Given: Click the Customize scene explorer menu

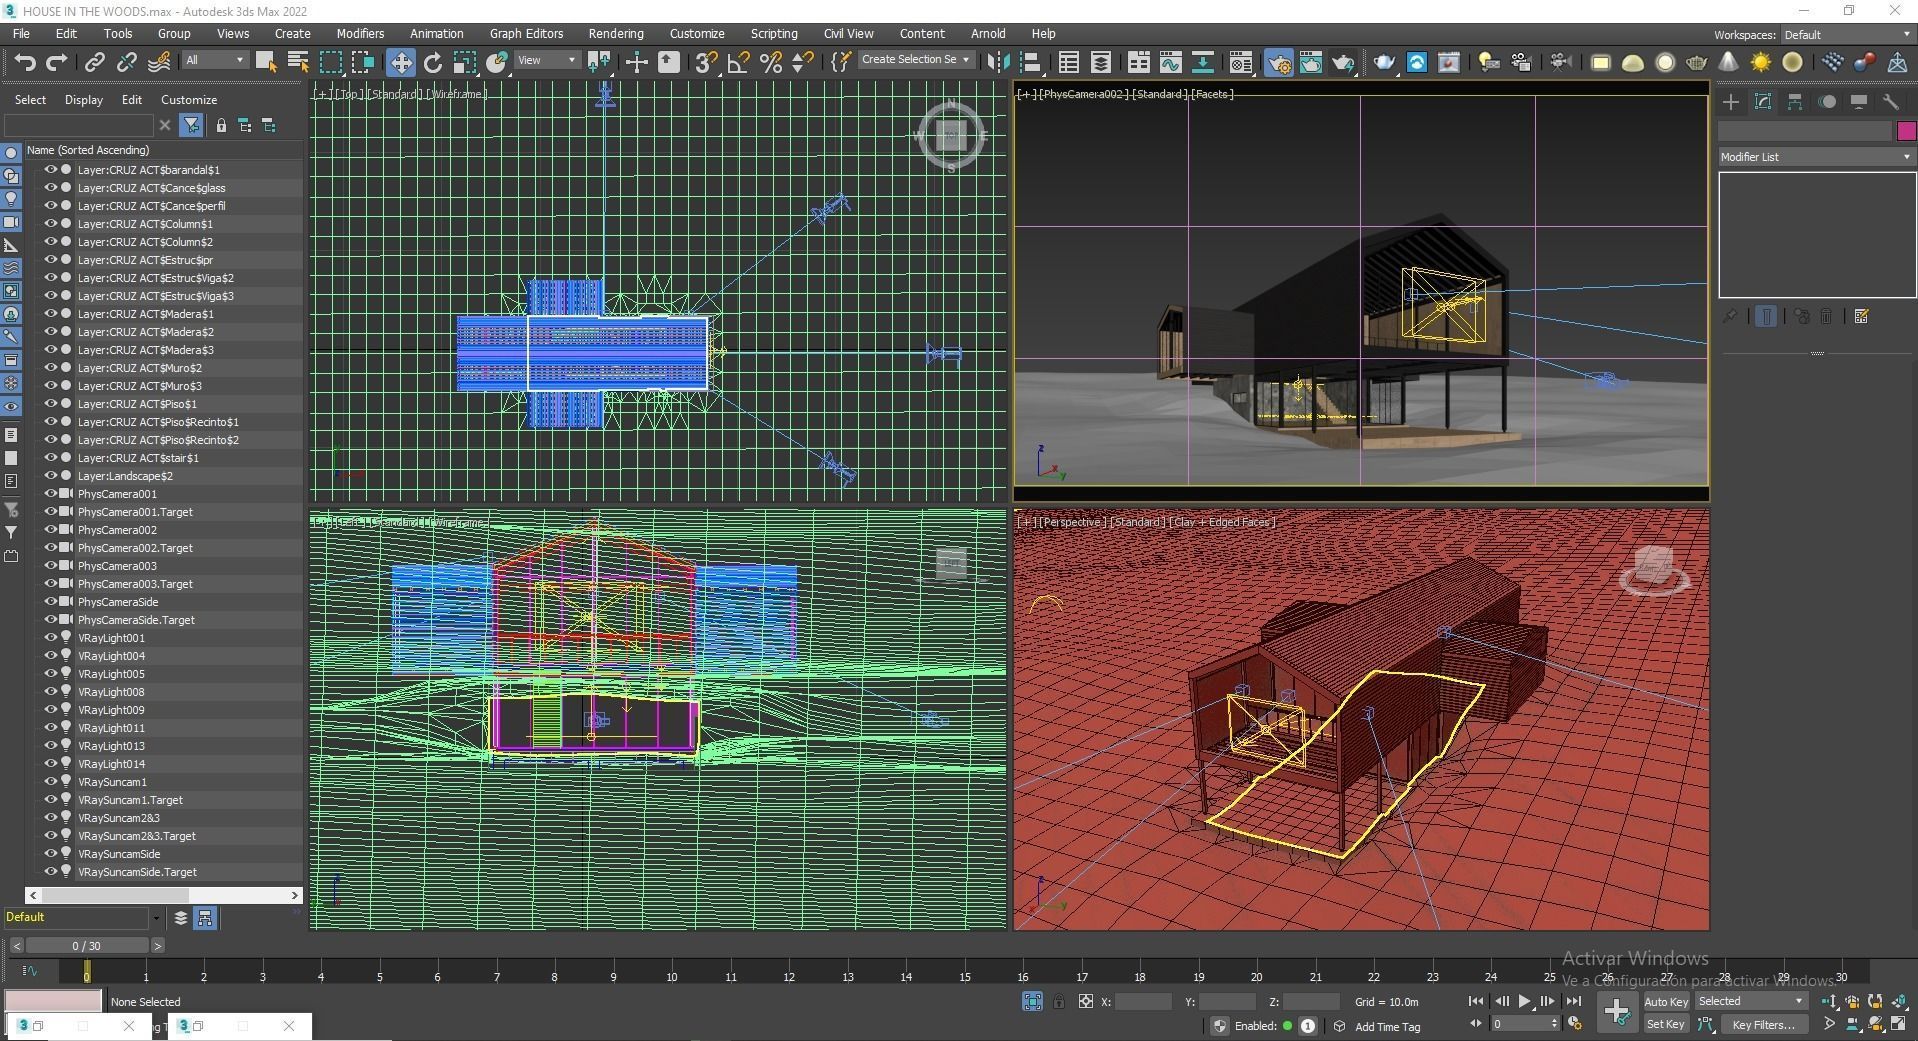Looking at the screenshot, I should pyautogui.click(x=189, y=100).
